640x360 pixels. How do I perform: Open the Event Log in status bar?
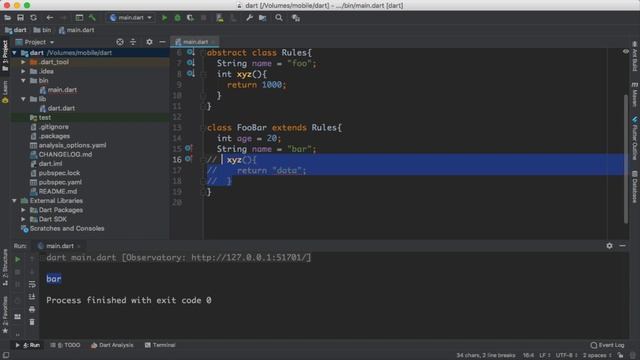click(608, 345)
